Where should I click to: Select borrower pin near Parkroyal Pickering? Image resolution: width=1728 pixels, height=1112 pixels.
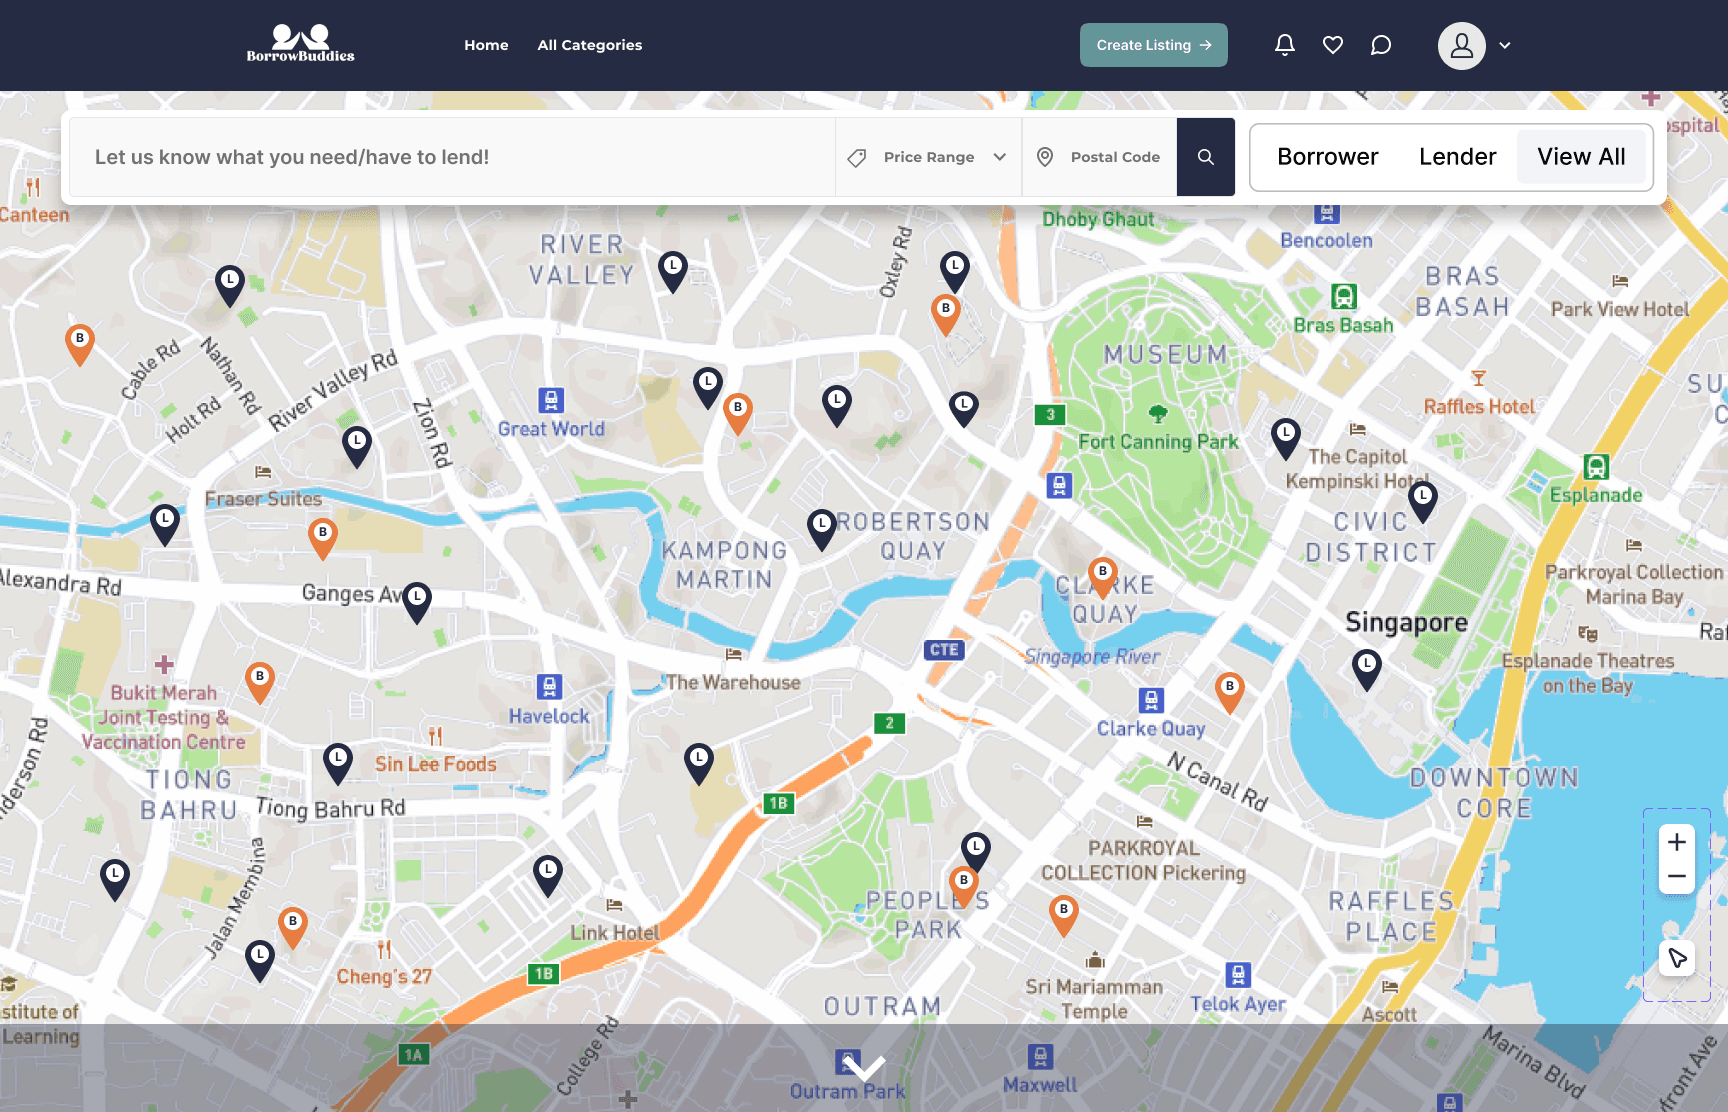(1064, 915)
